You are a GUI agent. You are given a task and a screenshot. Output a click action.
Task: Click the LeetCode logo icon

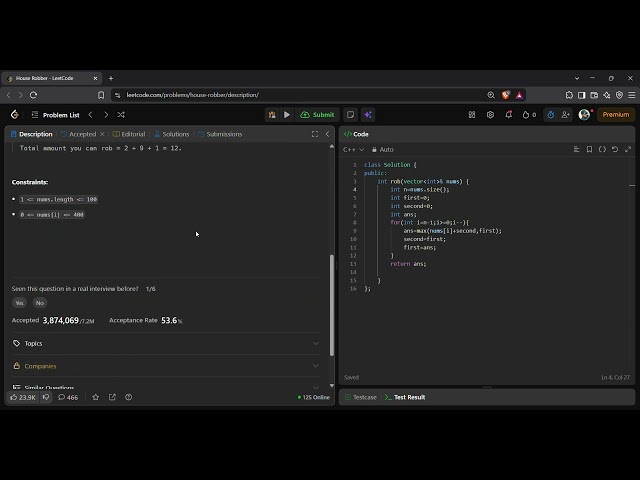[15, 115]
